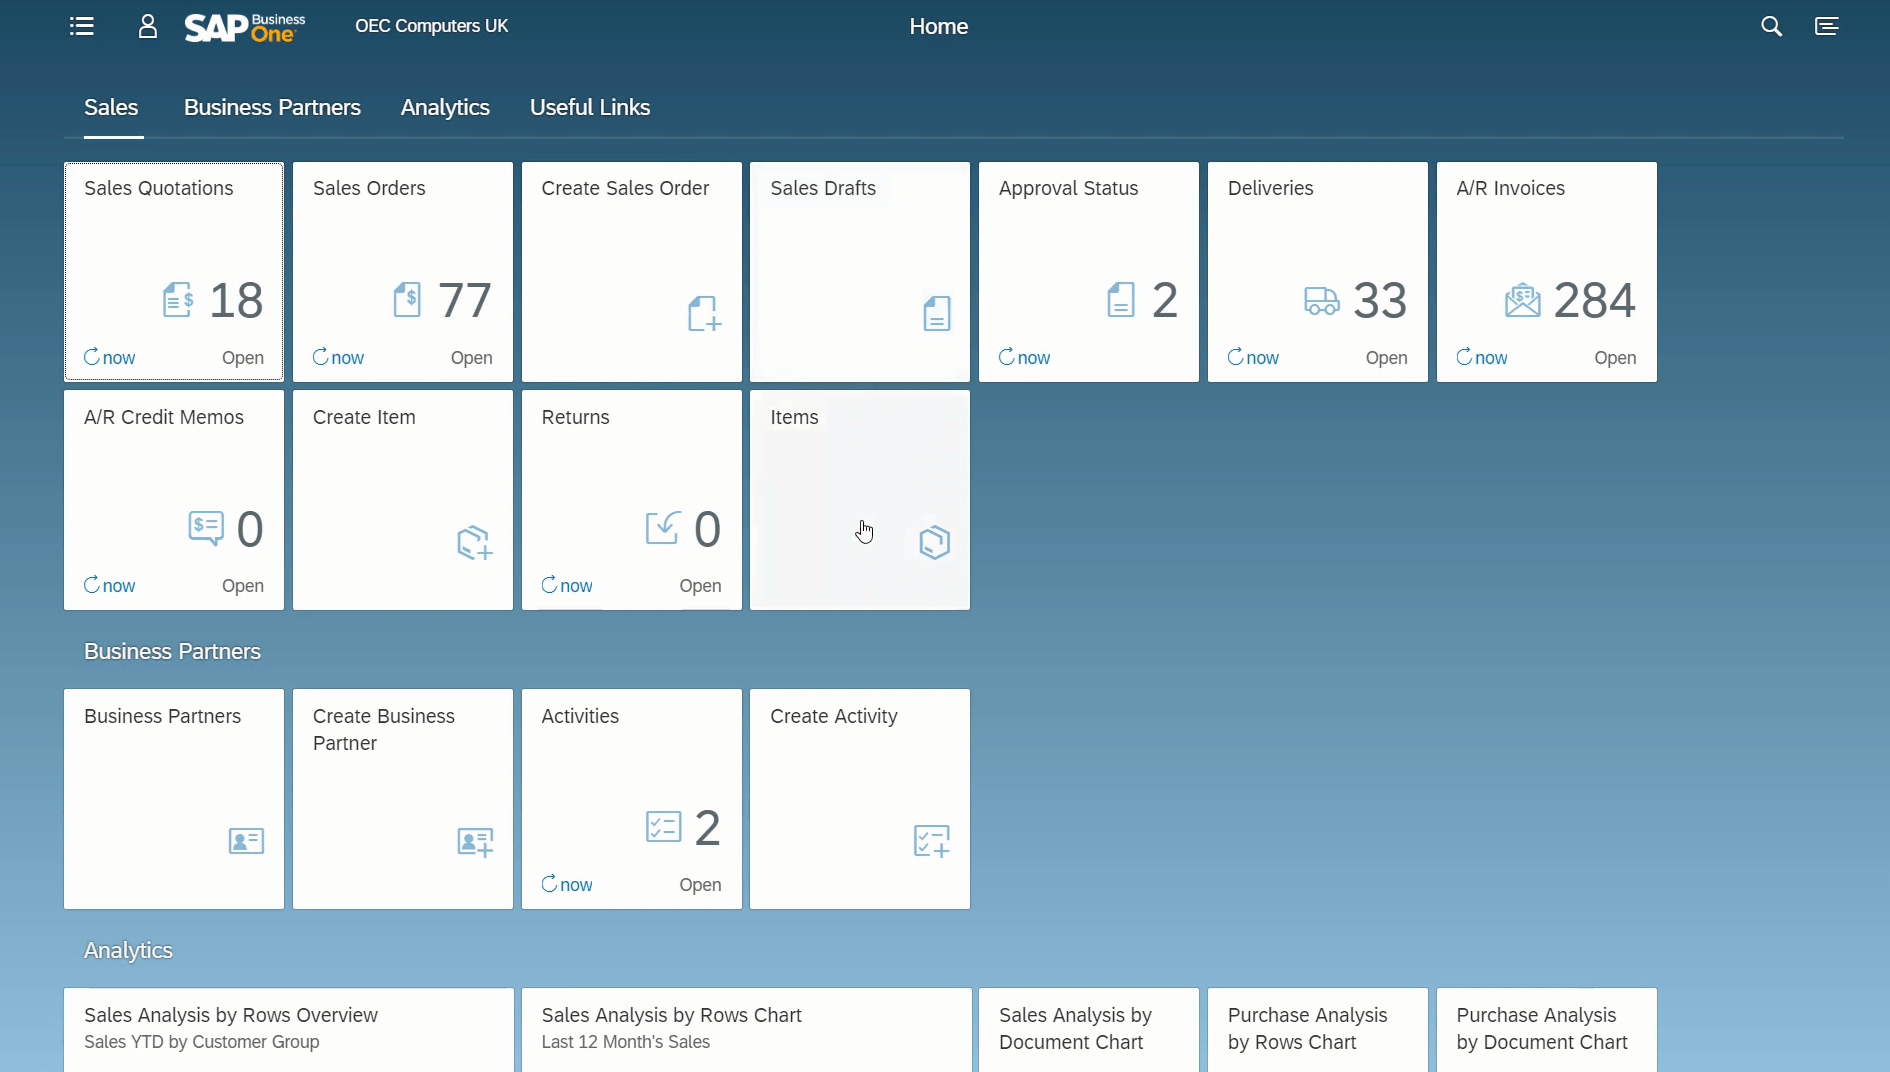Screen dimensions: 1890x1072
Task: Refresh the Activities tile using now
Action: (566, 885)
